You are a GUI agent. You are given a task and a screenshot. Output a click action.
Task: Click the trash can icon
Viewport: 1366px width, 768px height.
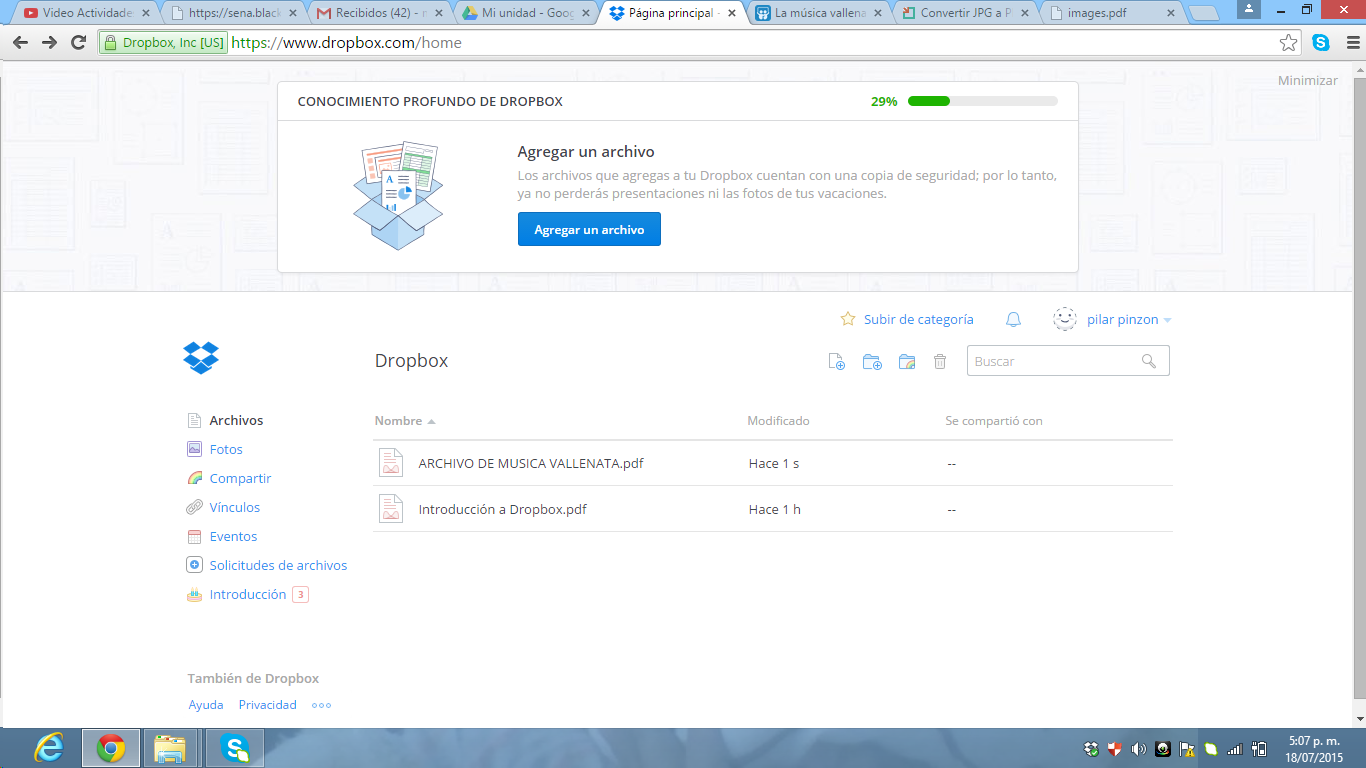(x=939, y=361)
